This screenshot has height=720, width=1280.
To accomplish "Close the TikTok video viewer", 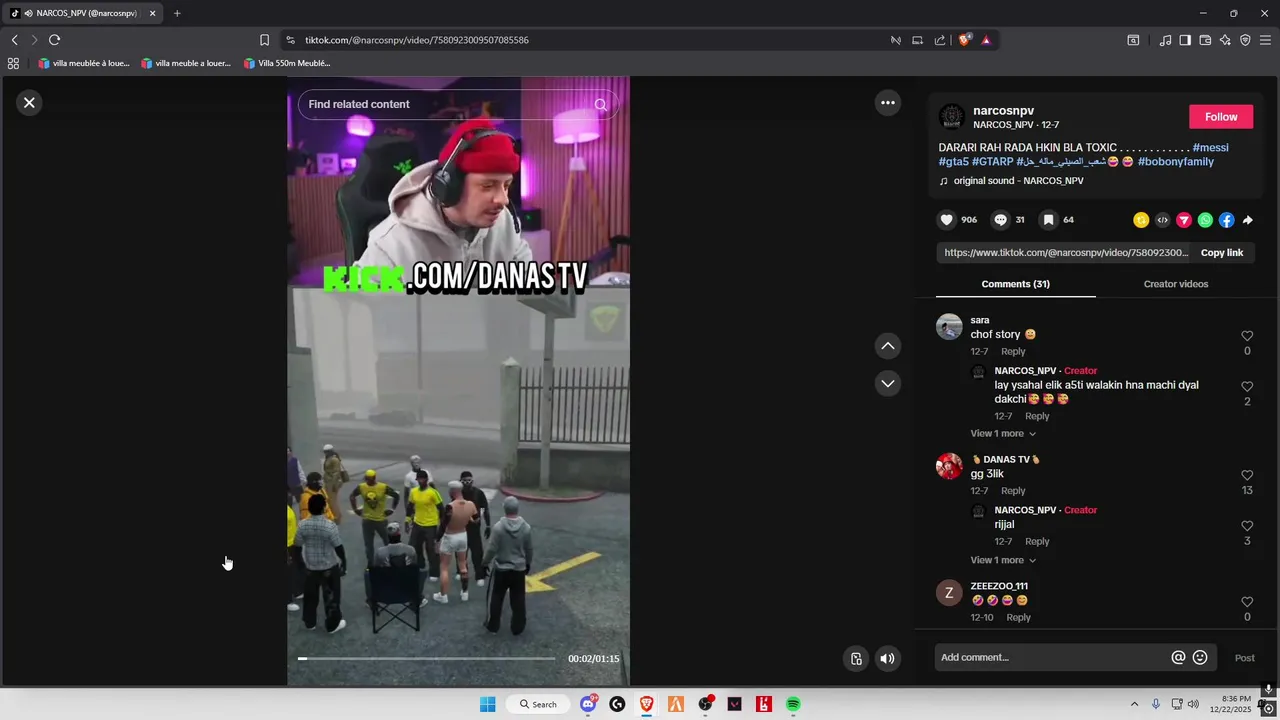I will 29,102.
